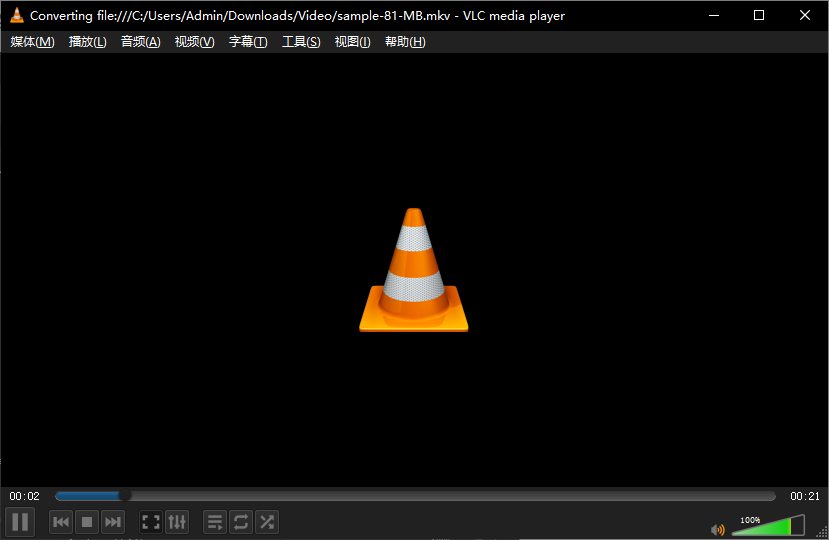Toggle remaining time on 00:21 label
The image size is (829, 540).
(805, 496)
